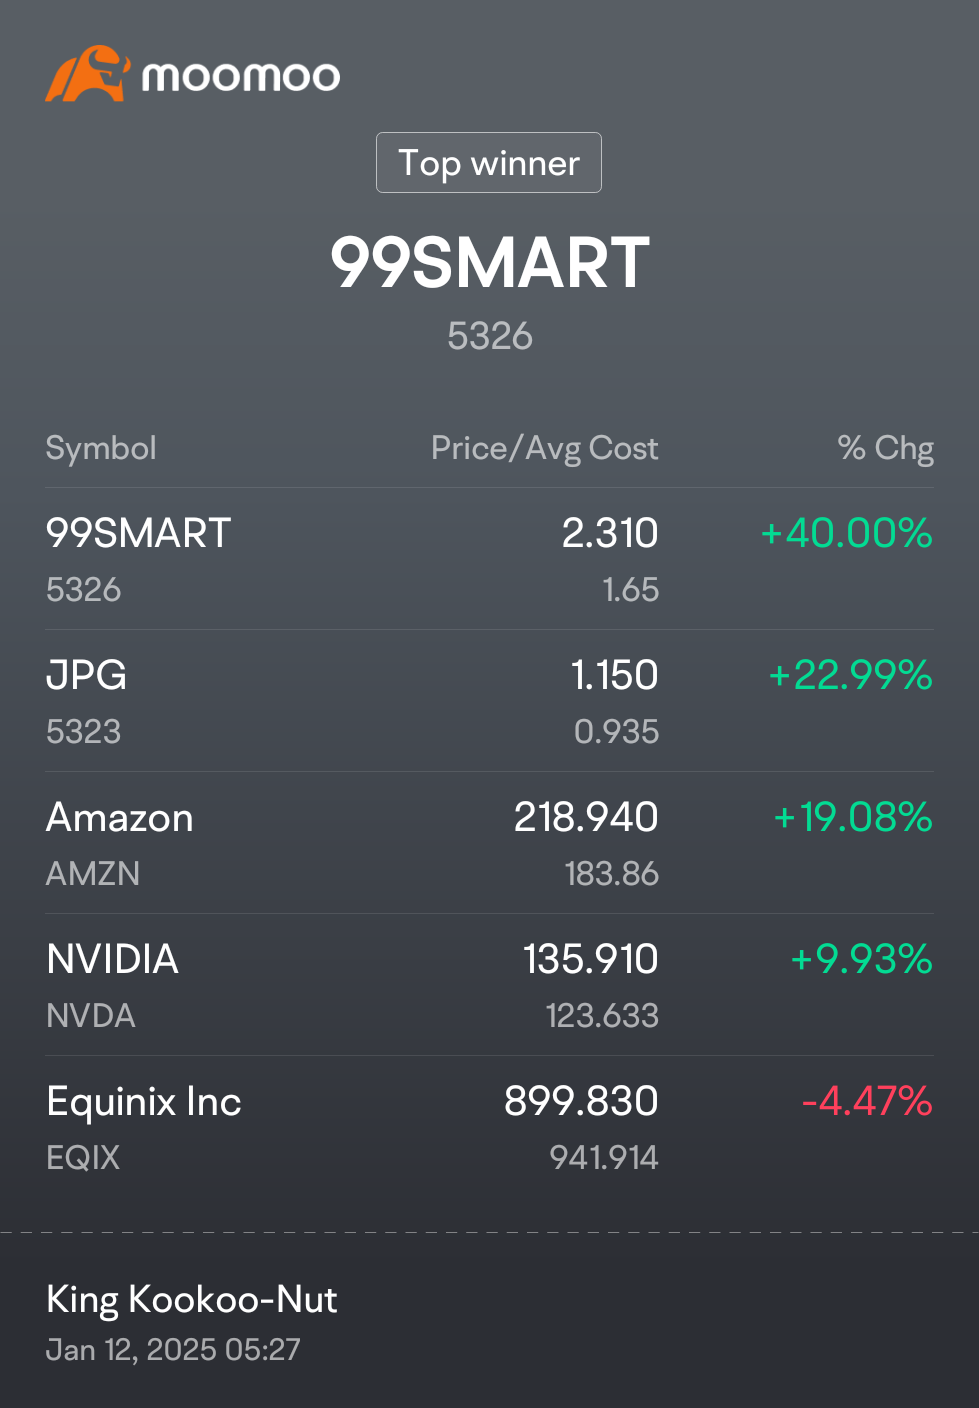
Task: Sort by the % Chg column header
Action: click(886, 448)
